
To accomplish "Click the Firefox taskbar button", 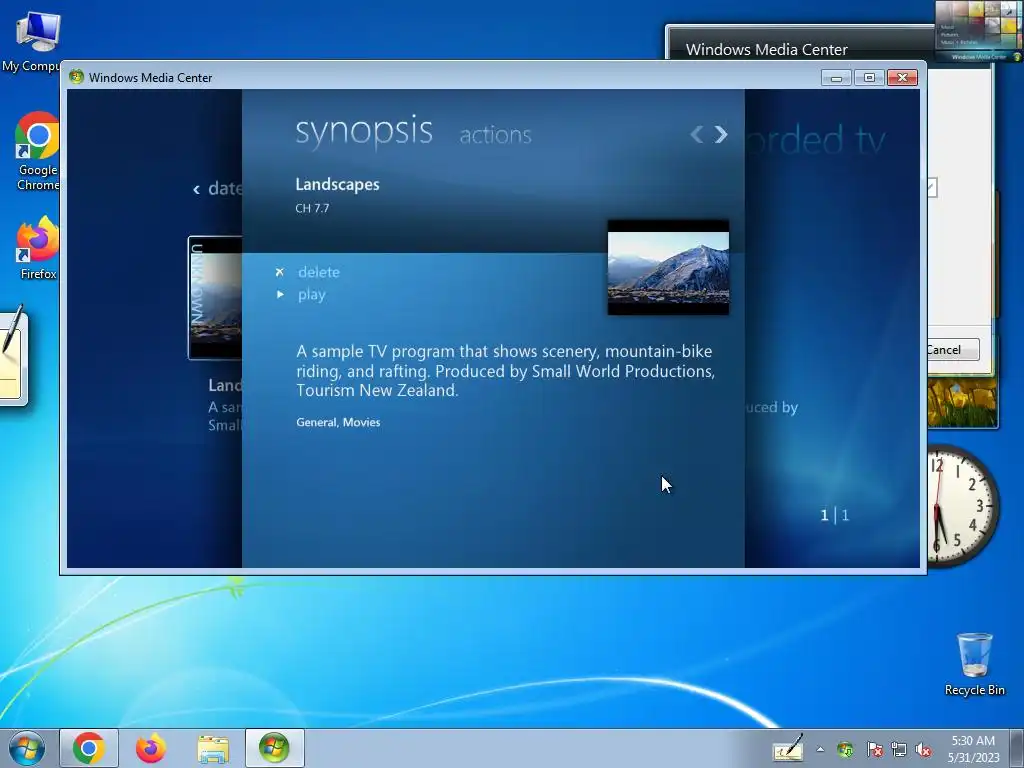I will (x=151, y=748).
